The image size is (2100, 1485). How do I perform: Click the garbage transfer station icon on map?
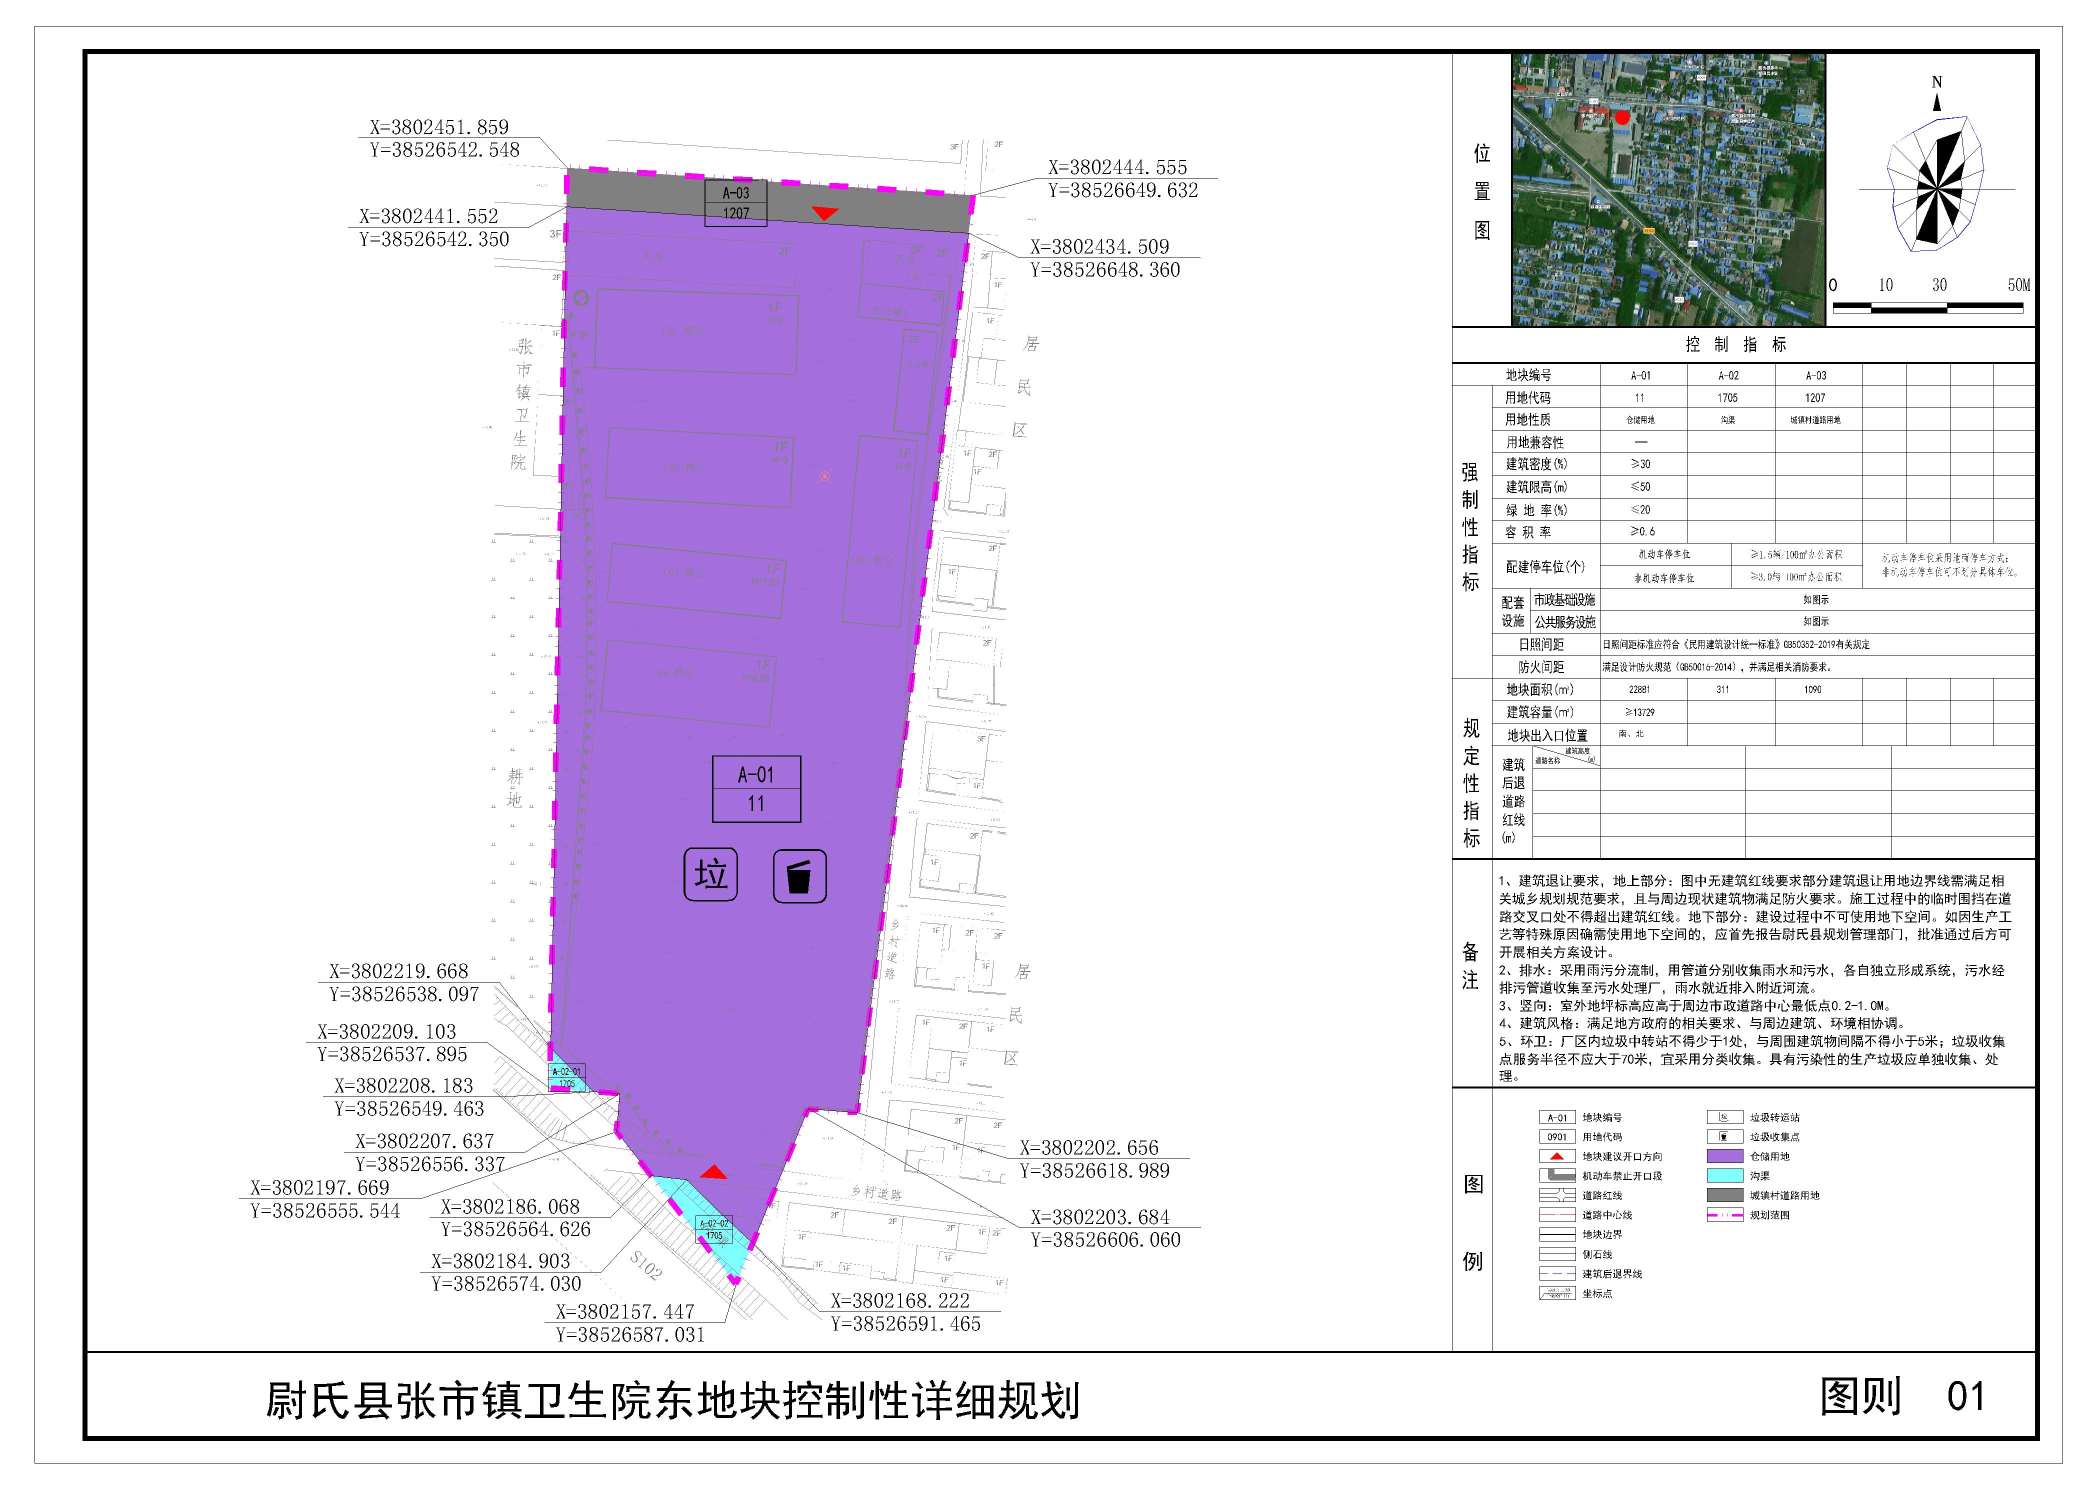coord(711,875)
